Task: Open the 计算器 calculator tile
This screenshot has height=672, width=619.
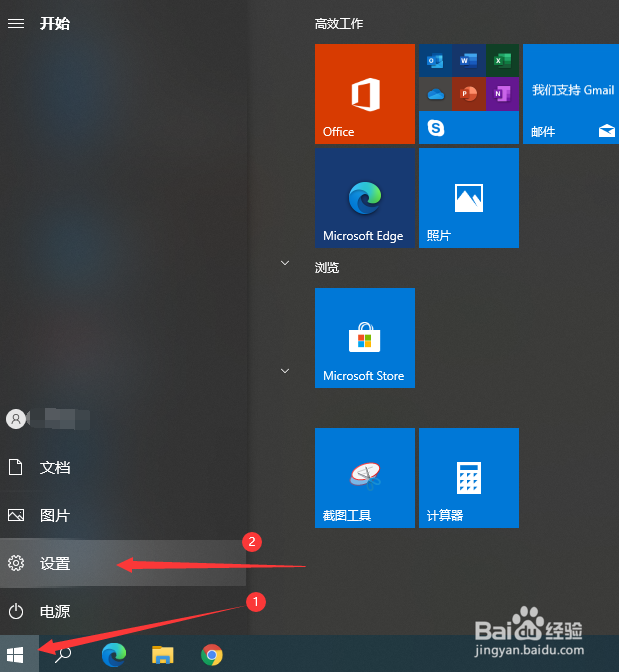Action: click(x=469, y=478)
